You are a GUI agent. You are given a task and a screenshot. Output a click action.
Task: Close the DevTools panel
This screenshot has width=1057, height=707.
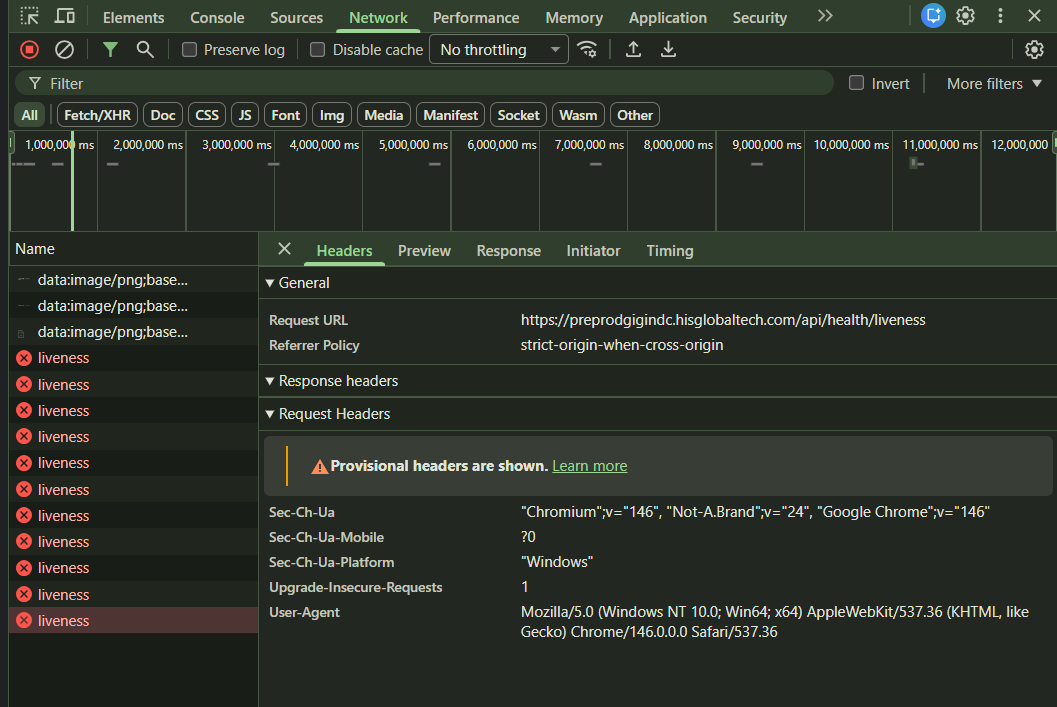pyautogui.click(x=1034, y=16)
